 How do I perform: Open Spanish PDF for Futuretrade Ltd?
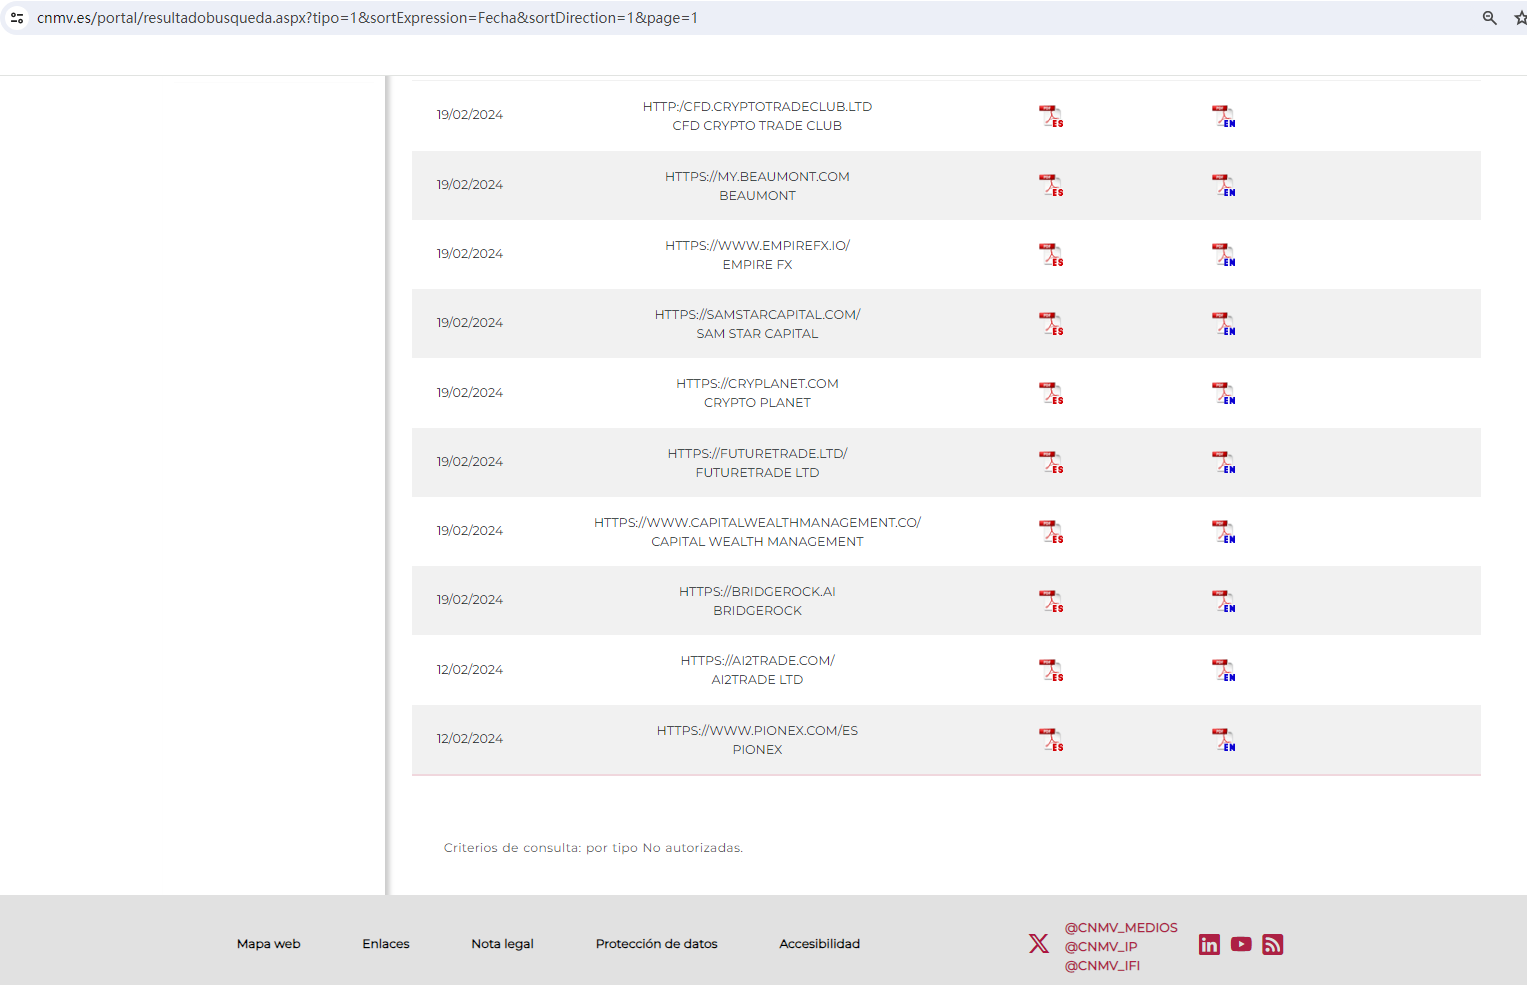1051,462
